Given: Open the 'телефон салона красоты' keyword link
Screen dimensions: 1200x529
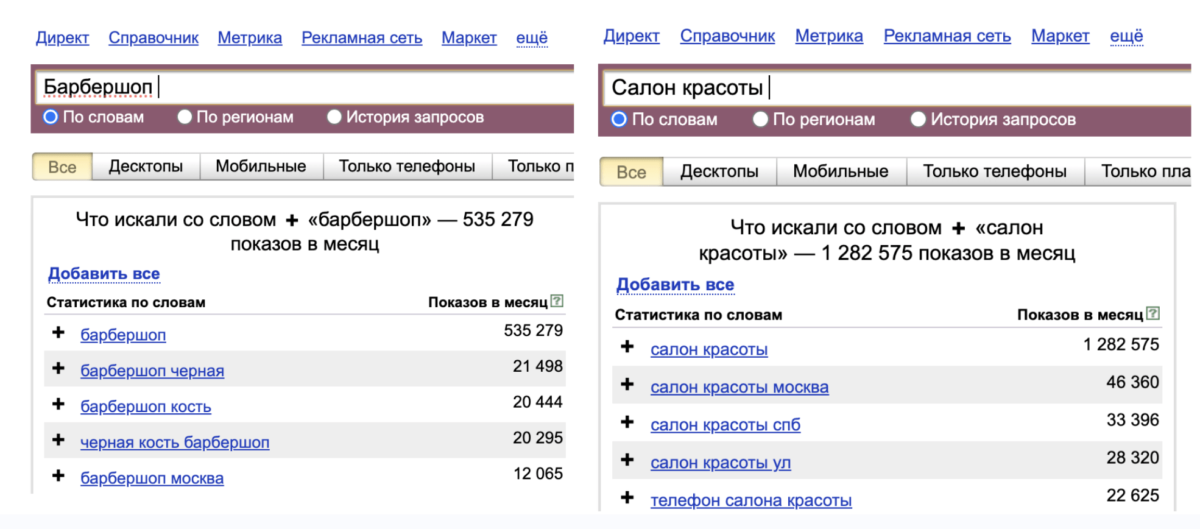Looking at the screenshot, I should coord(751,500).
